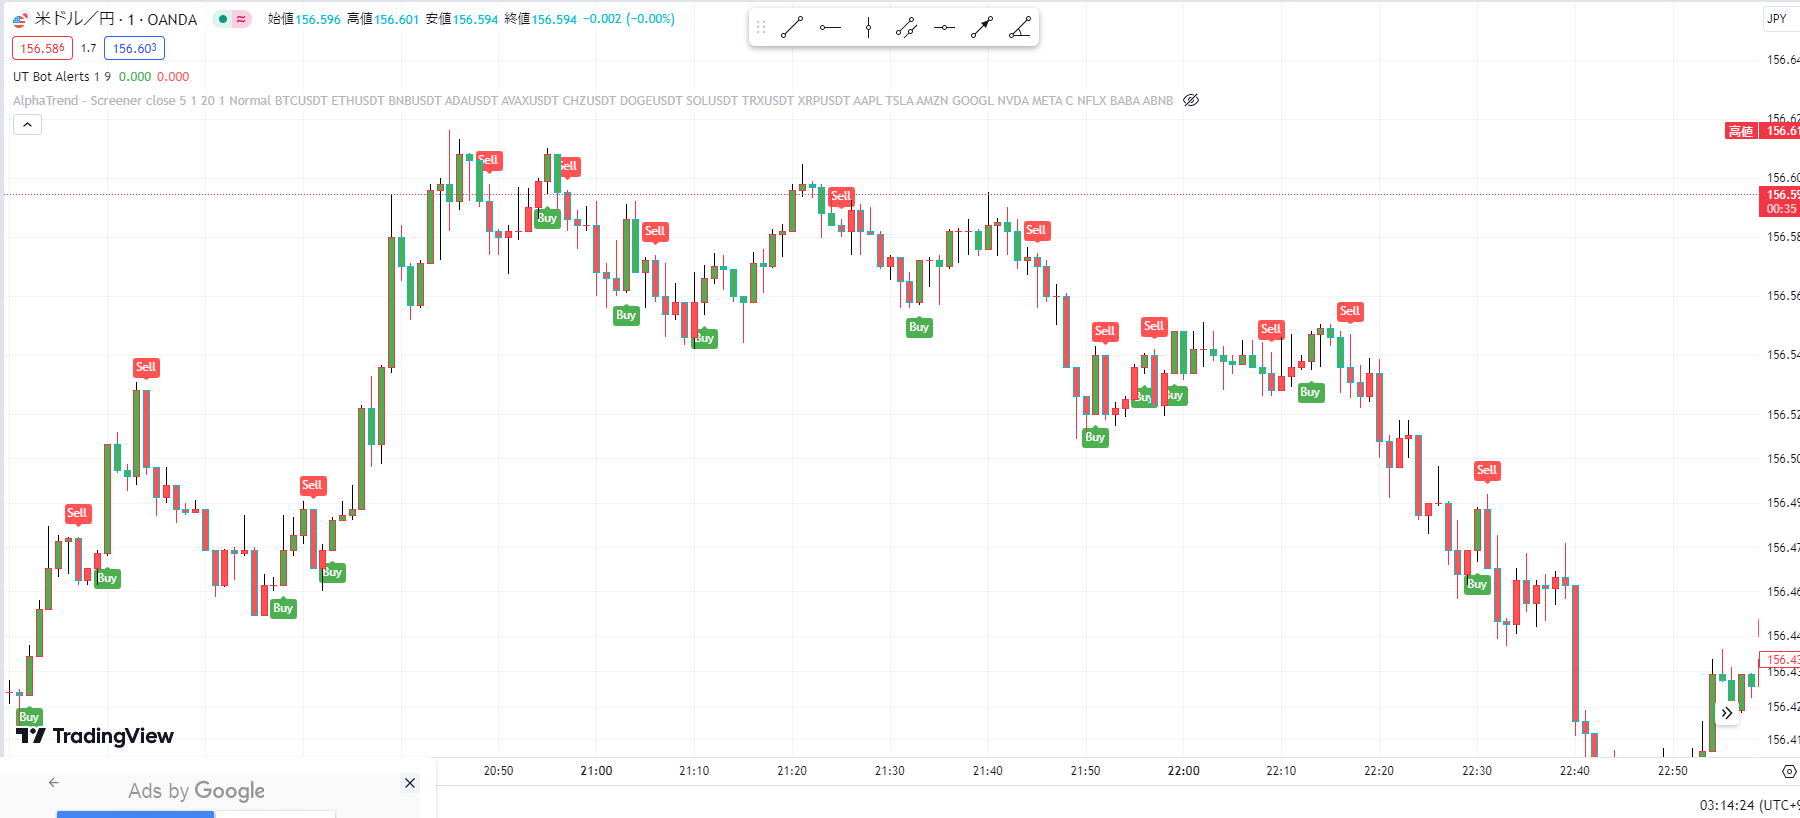
Task: Select the Trend Line drawing tool
Action: click(x=792, y=28)
